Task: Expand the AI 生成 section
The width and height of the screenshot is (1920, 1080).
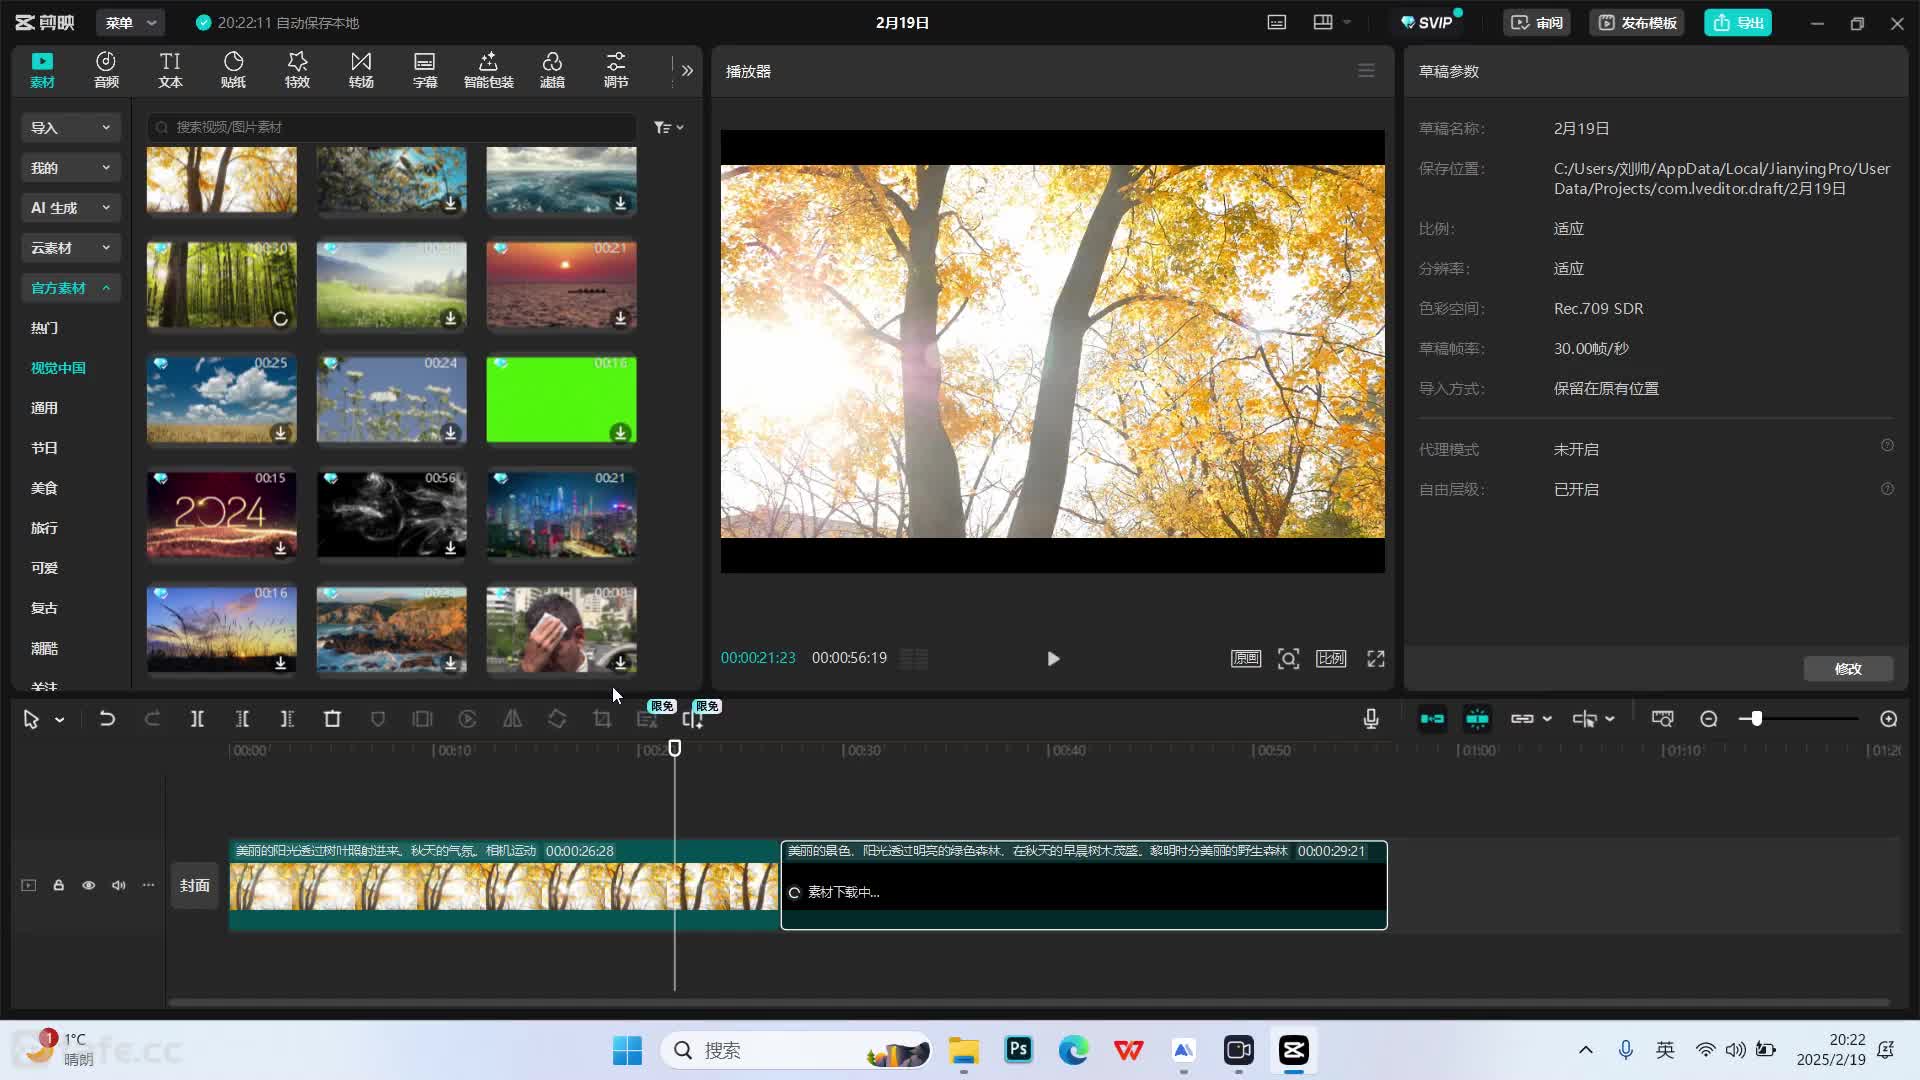Action: pos(71,208)
